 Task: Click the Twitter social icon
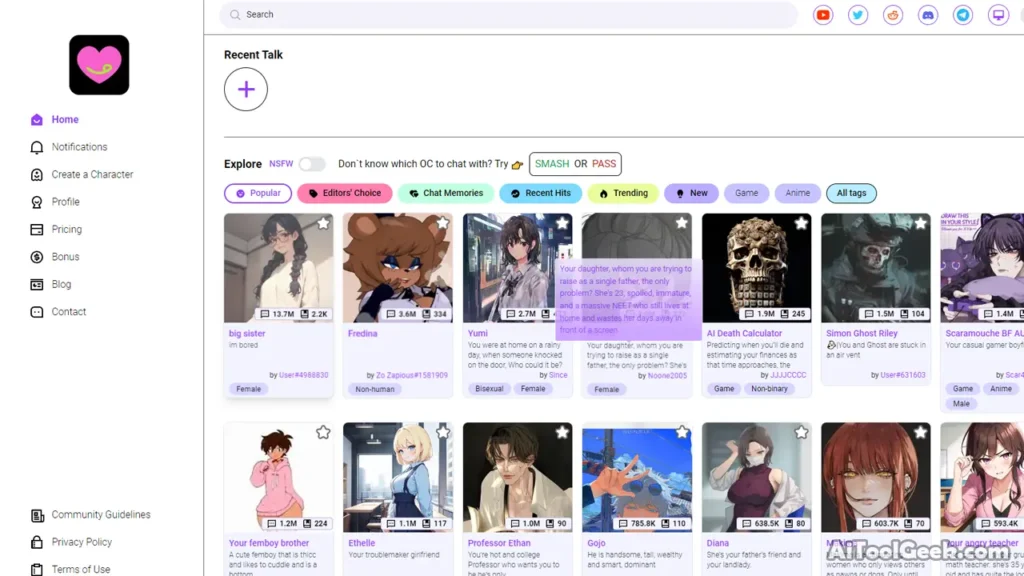(857, 15)
